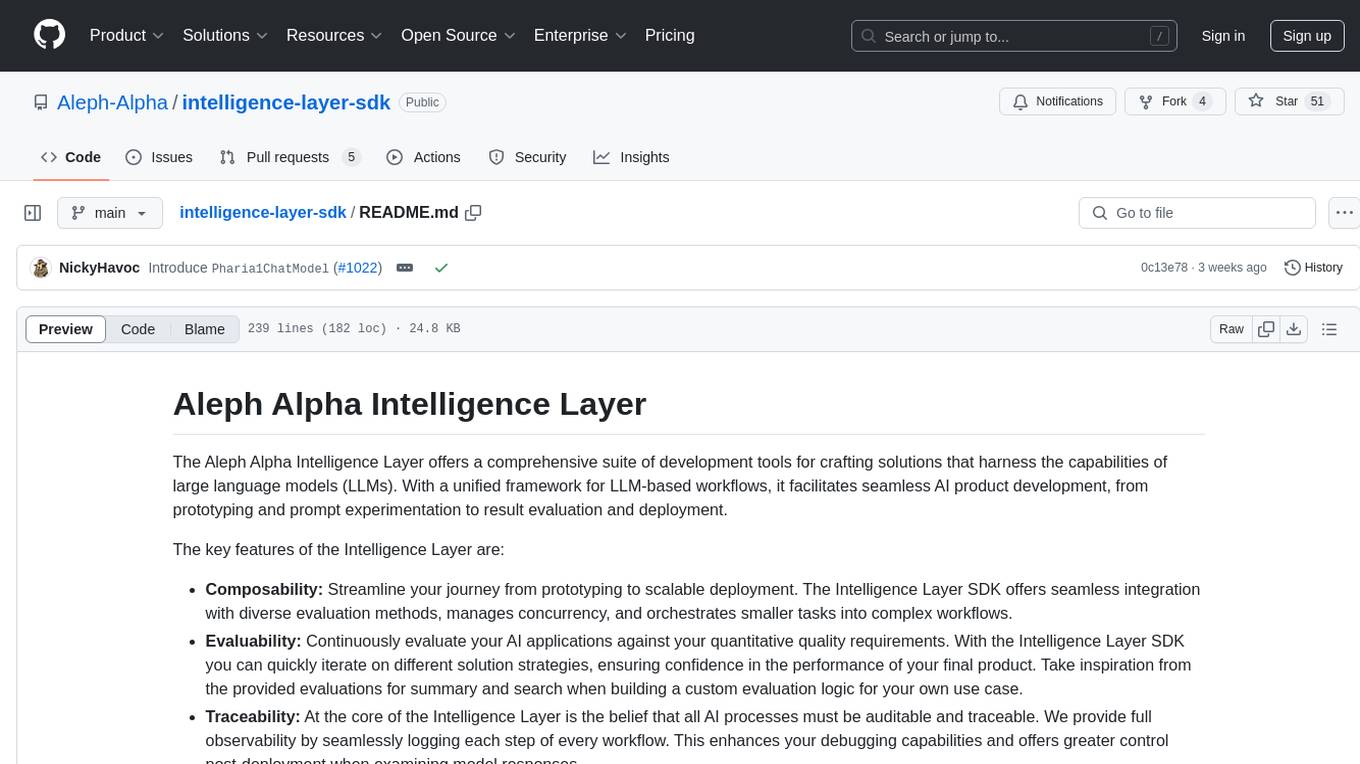View the commit status check mark
1360x764 pixels.
(x=441, y=268)
